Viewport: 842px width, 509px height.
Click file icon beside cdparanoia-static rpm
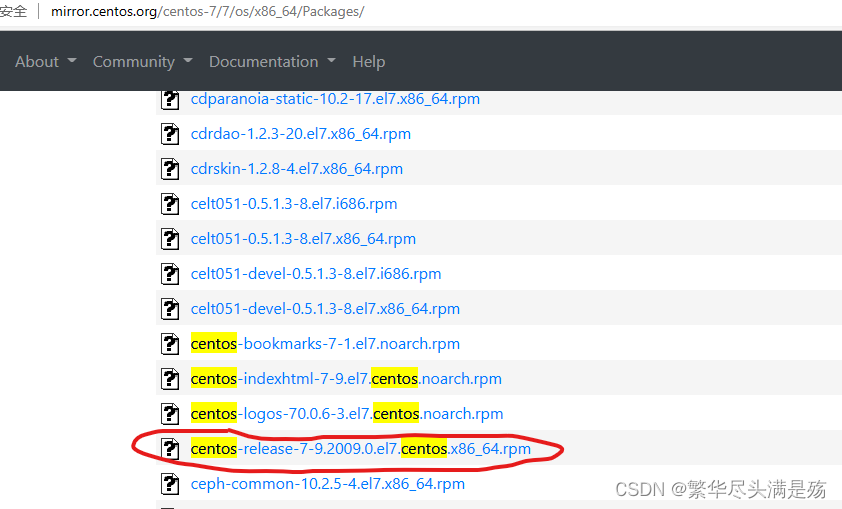click(170, 100)
